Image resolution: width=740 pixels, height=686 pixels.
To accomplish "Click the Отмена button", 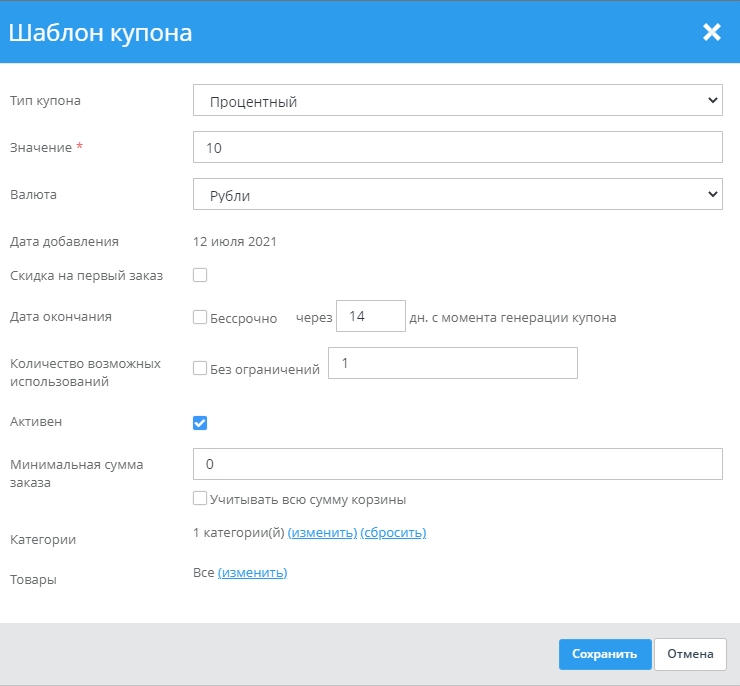I will click(690, 654).
